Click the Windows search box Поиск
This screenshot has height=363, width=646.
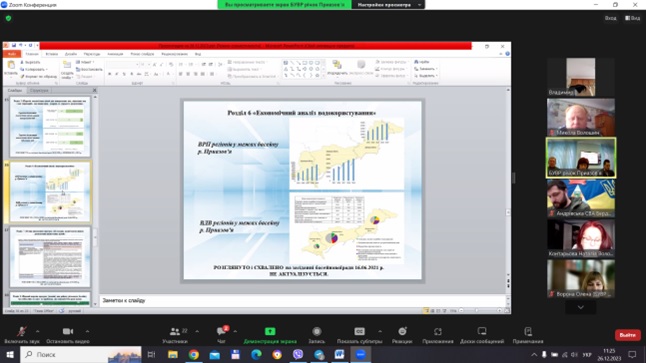[80, 354]
